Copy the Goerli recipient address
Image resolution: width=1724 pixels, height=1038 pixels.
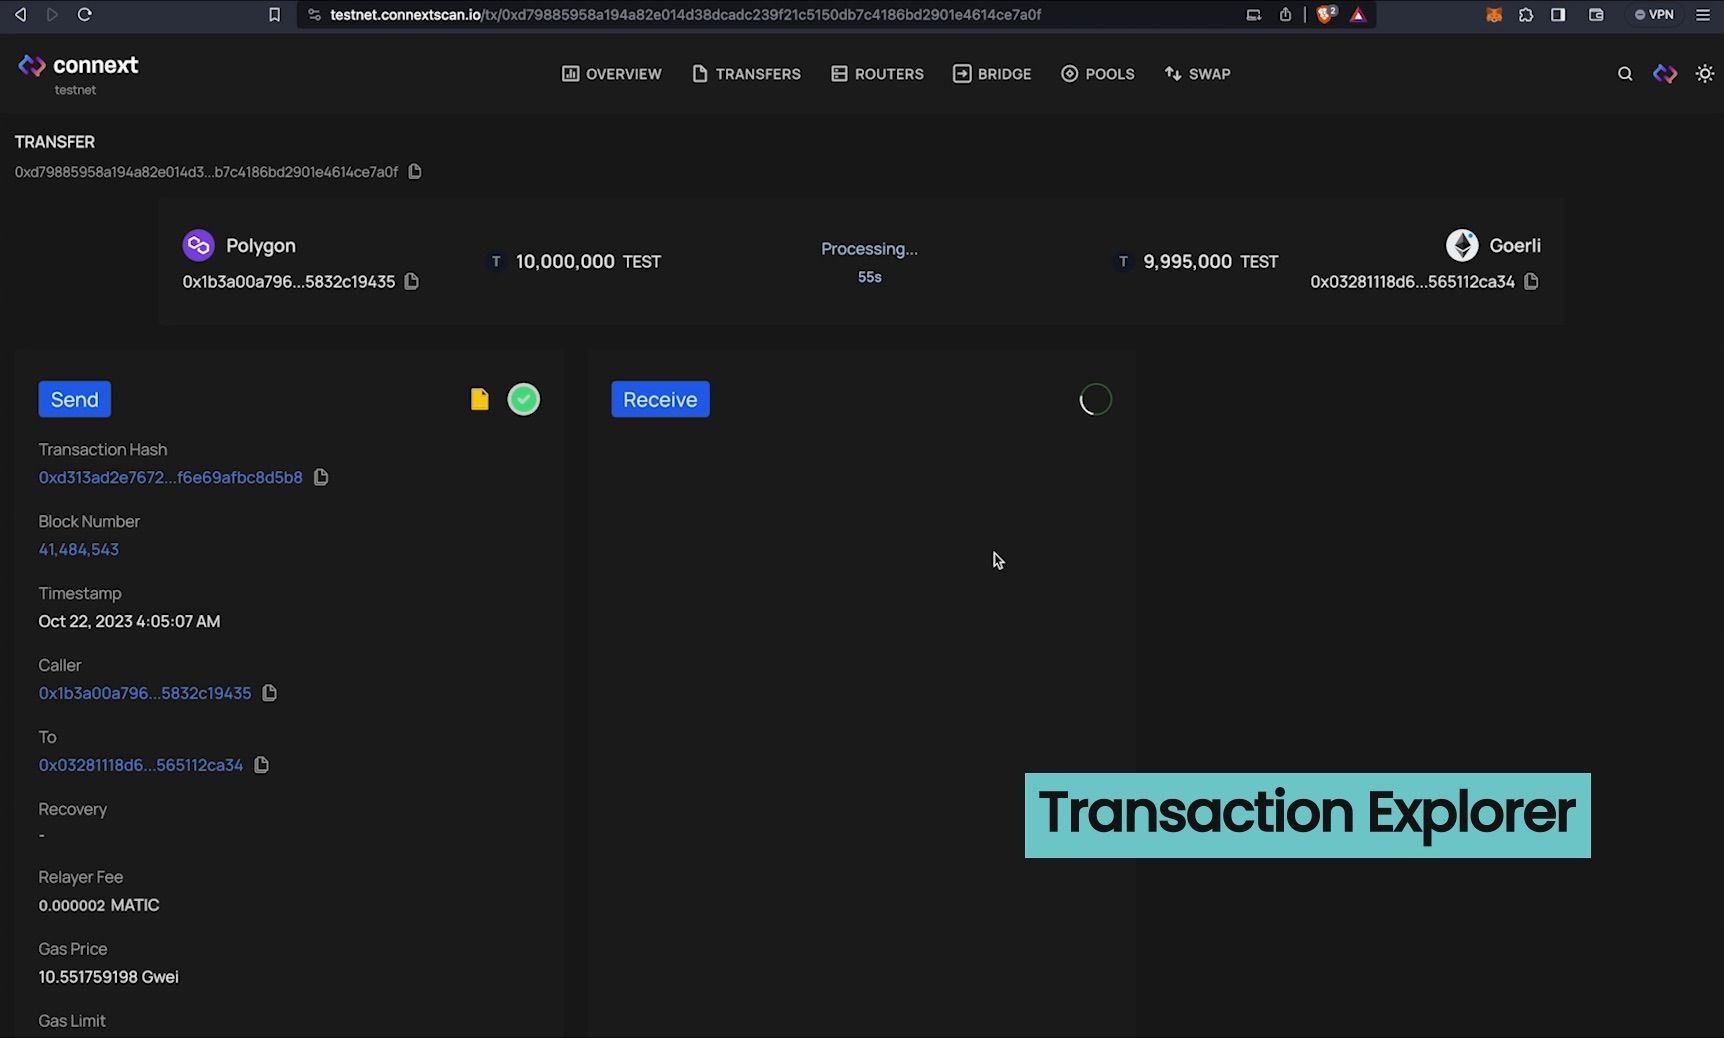(x=1531, y=282)
